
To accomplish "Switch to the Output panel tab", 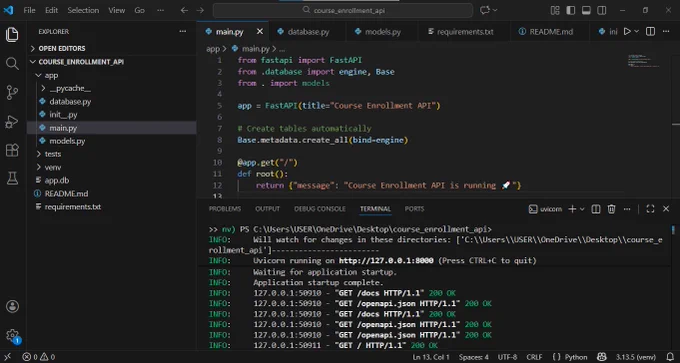I will tap(268, 209).
